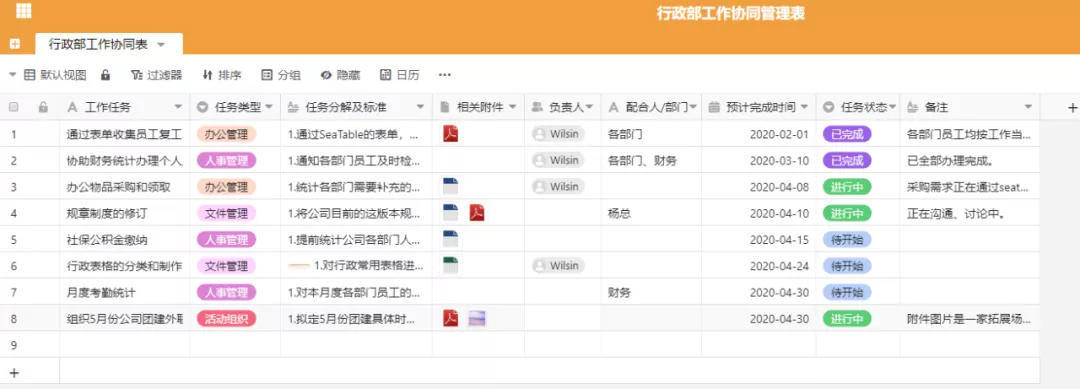Open the apps grid icon at top-left
1080x389 pixels.
[23, 10]
